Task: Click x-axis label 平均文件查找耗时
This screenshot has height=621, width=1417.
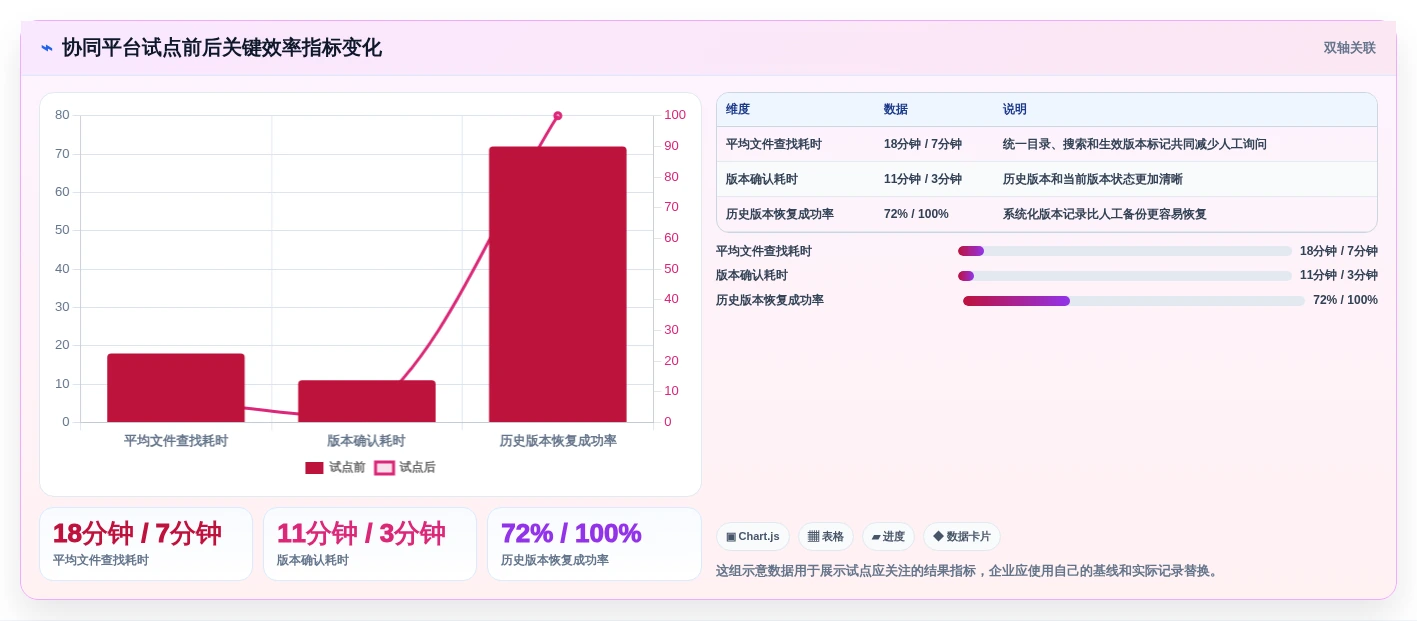Action: tap(176, 441)
